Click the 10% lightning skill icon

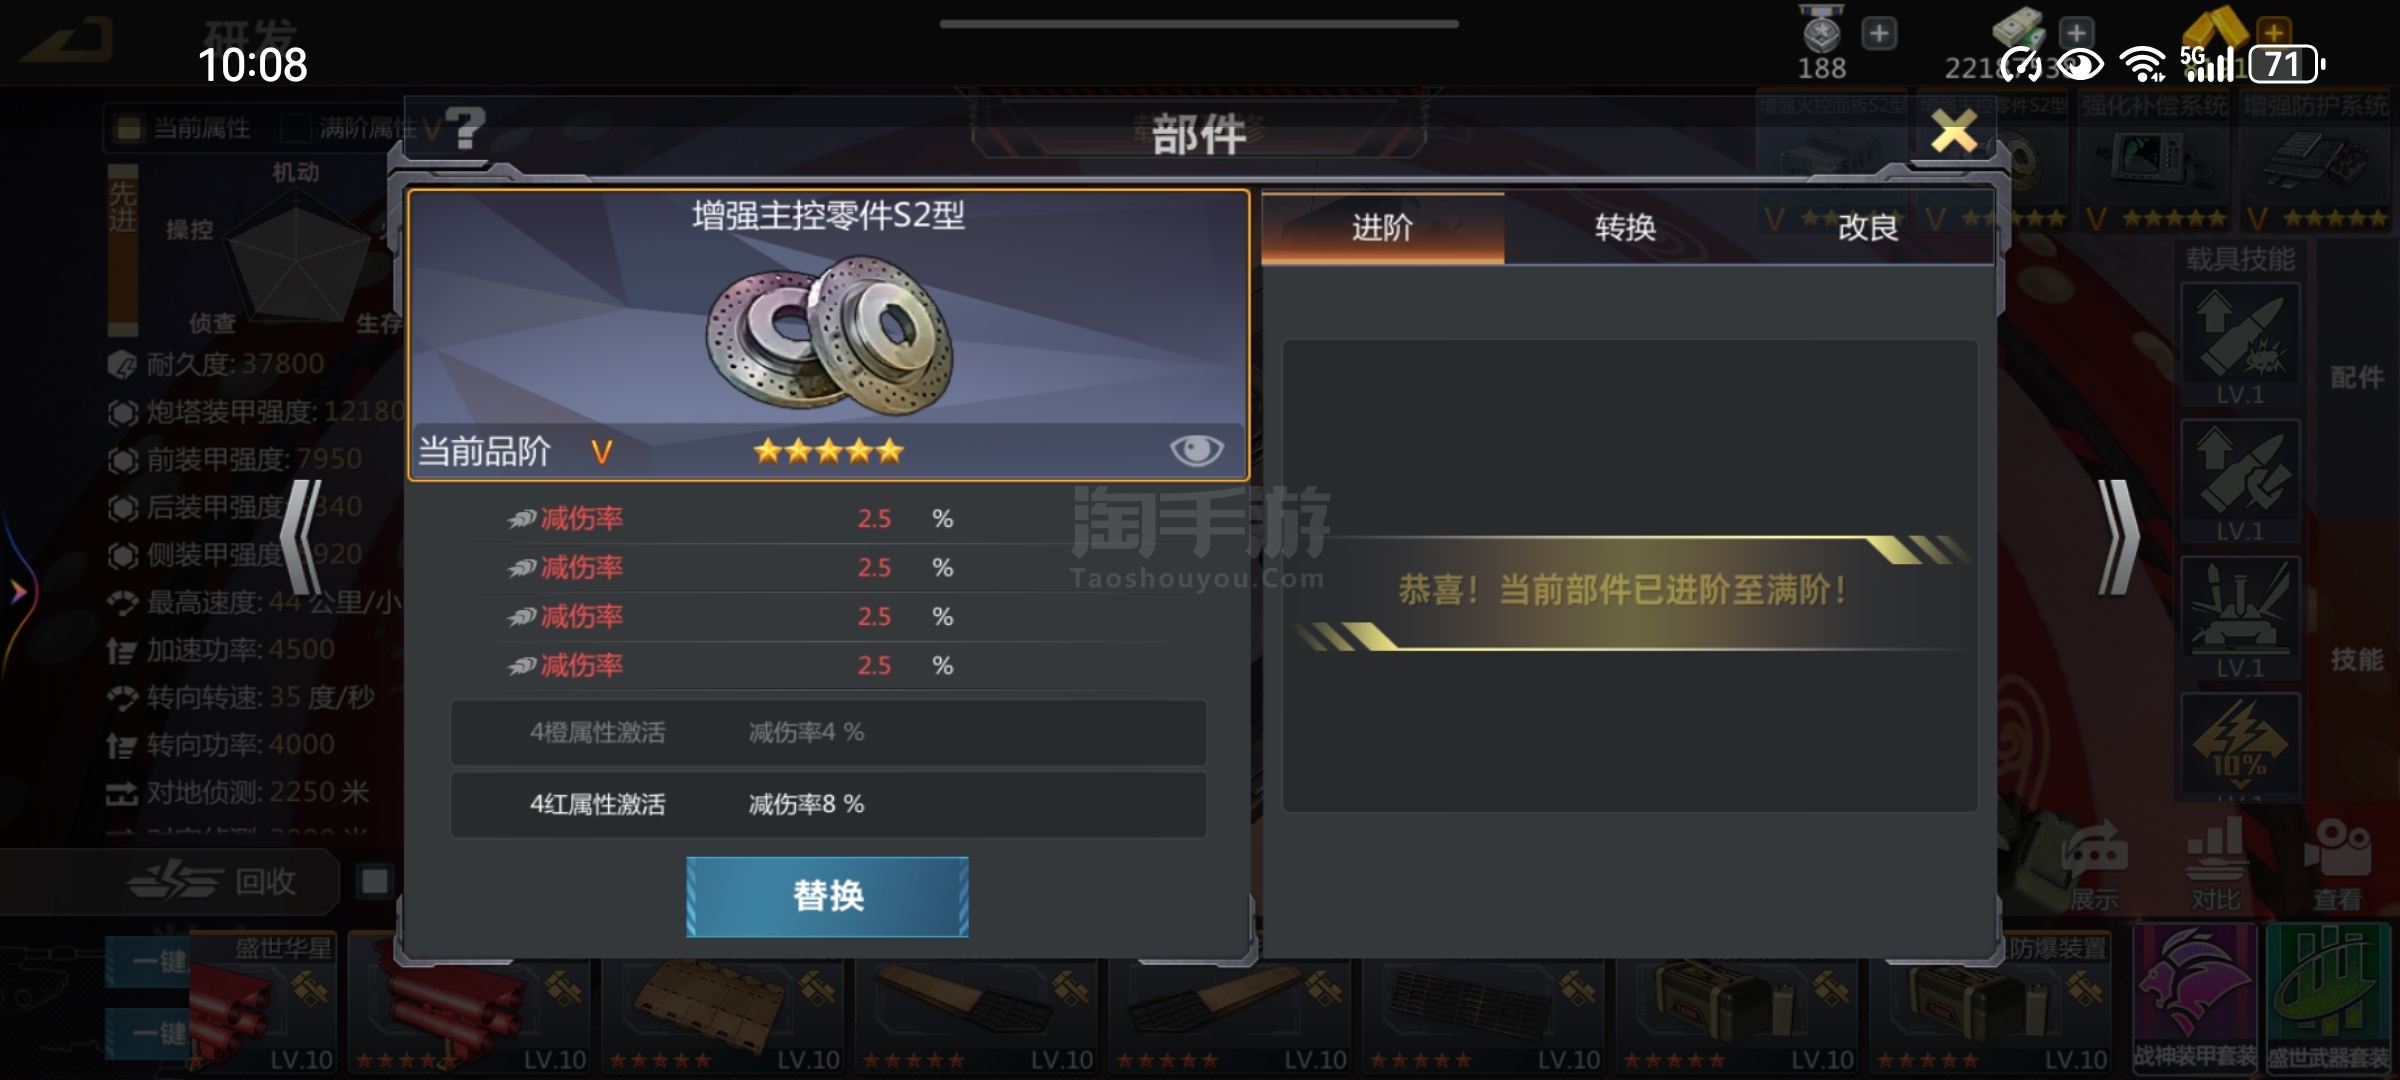[2240, 747]
